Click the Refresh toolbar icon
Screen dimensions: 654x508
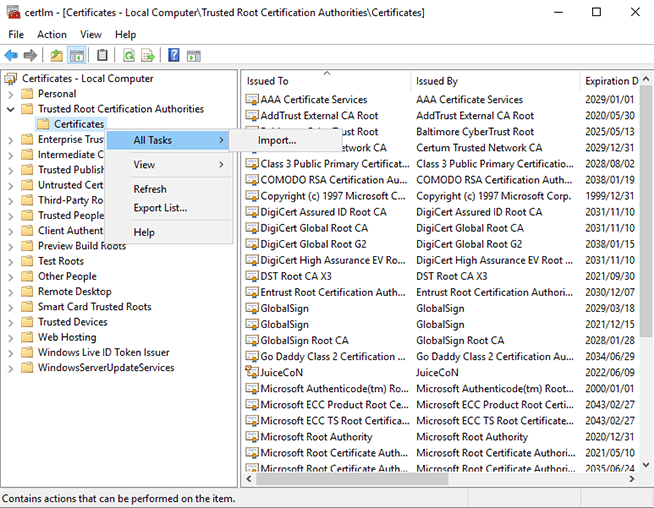[129, 55]
